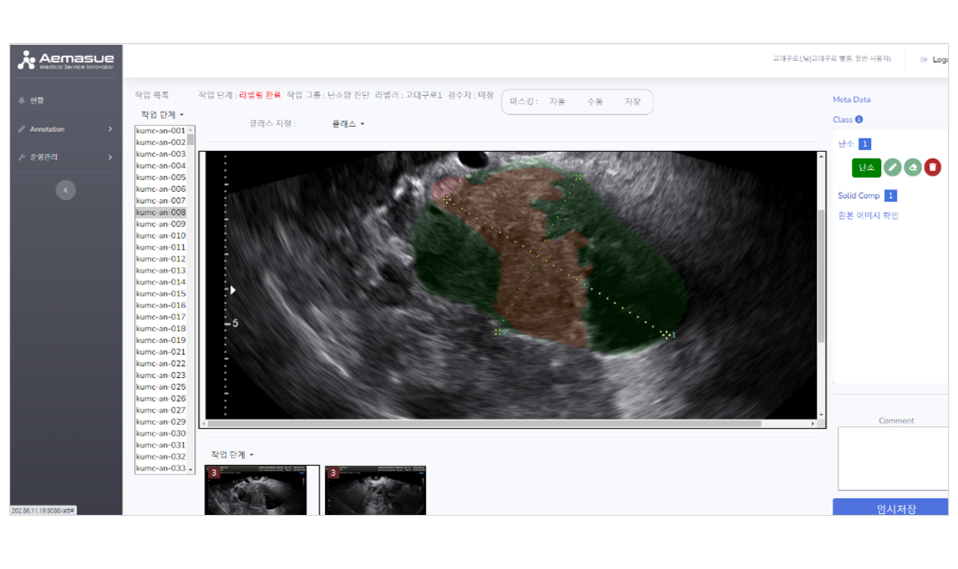Click the pencil edit icon for 난소
Image resolution: width=958 pixels, height=569 pixels.
tap(892, 167)
